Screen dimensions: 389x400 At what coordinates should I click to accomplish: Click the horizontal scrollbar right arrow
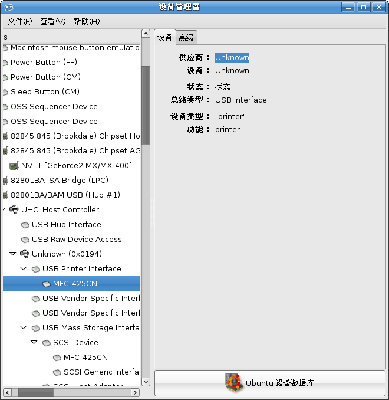pos(135,393)
